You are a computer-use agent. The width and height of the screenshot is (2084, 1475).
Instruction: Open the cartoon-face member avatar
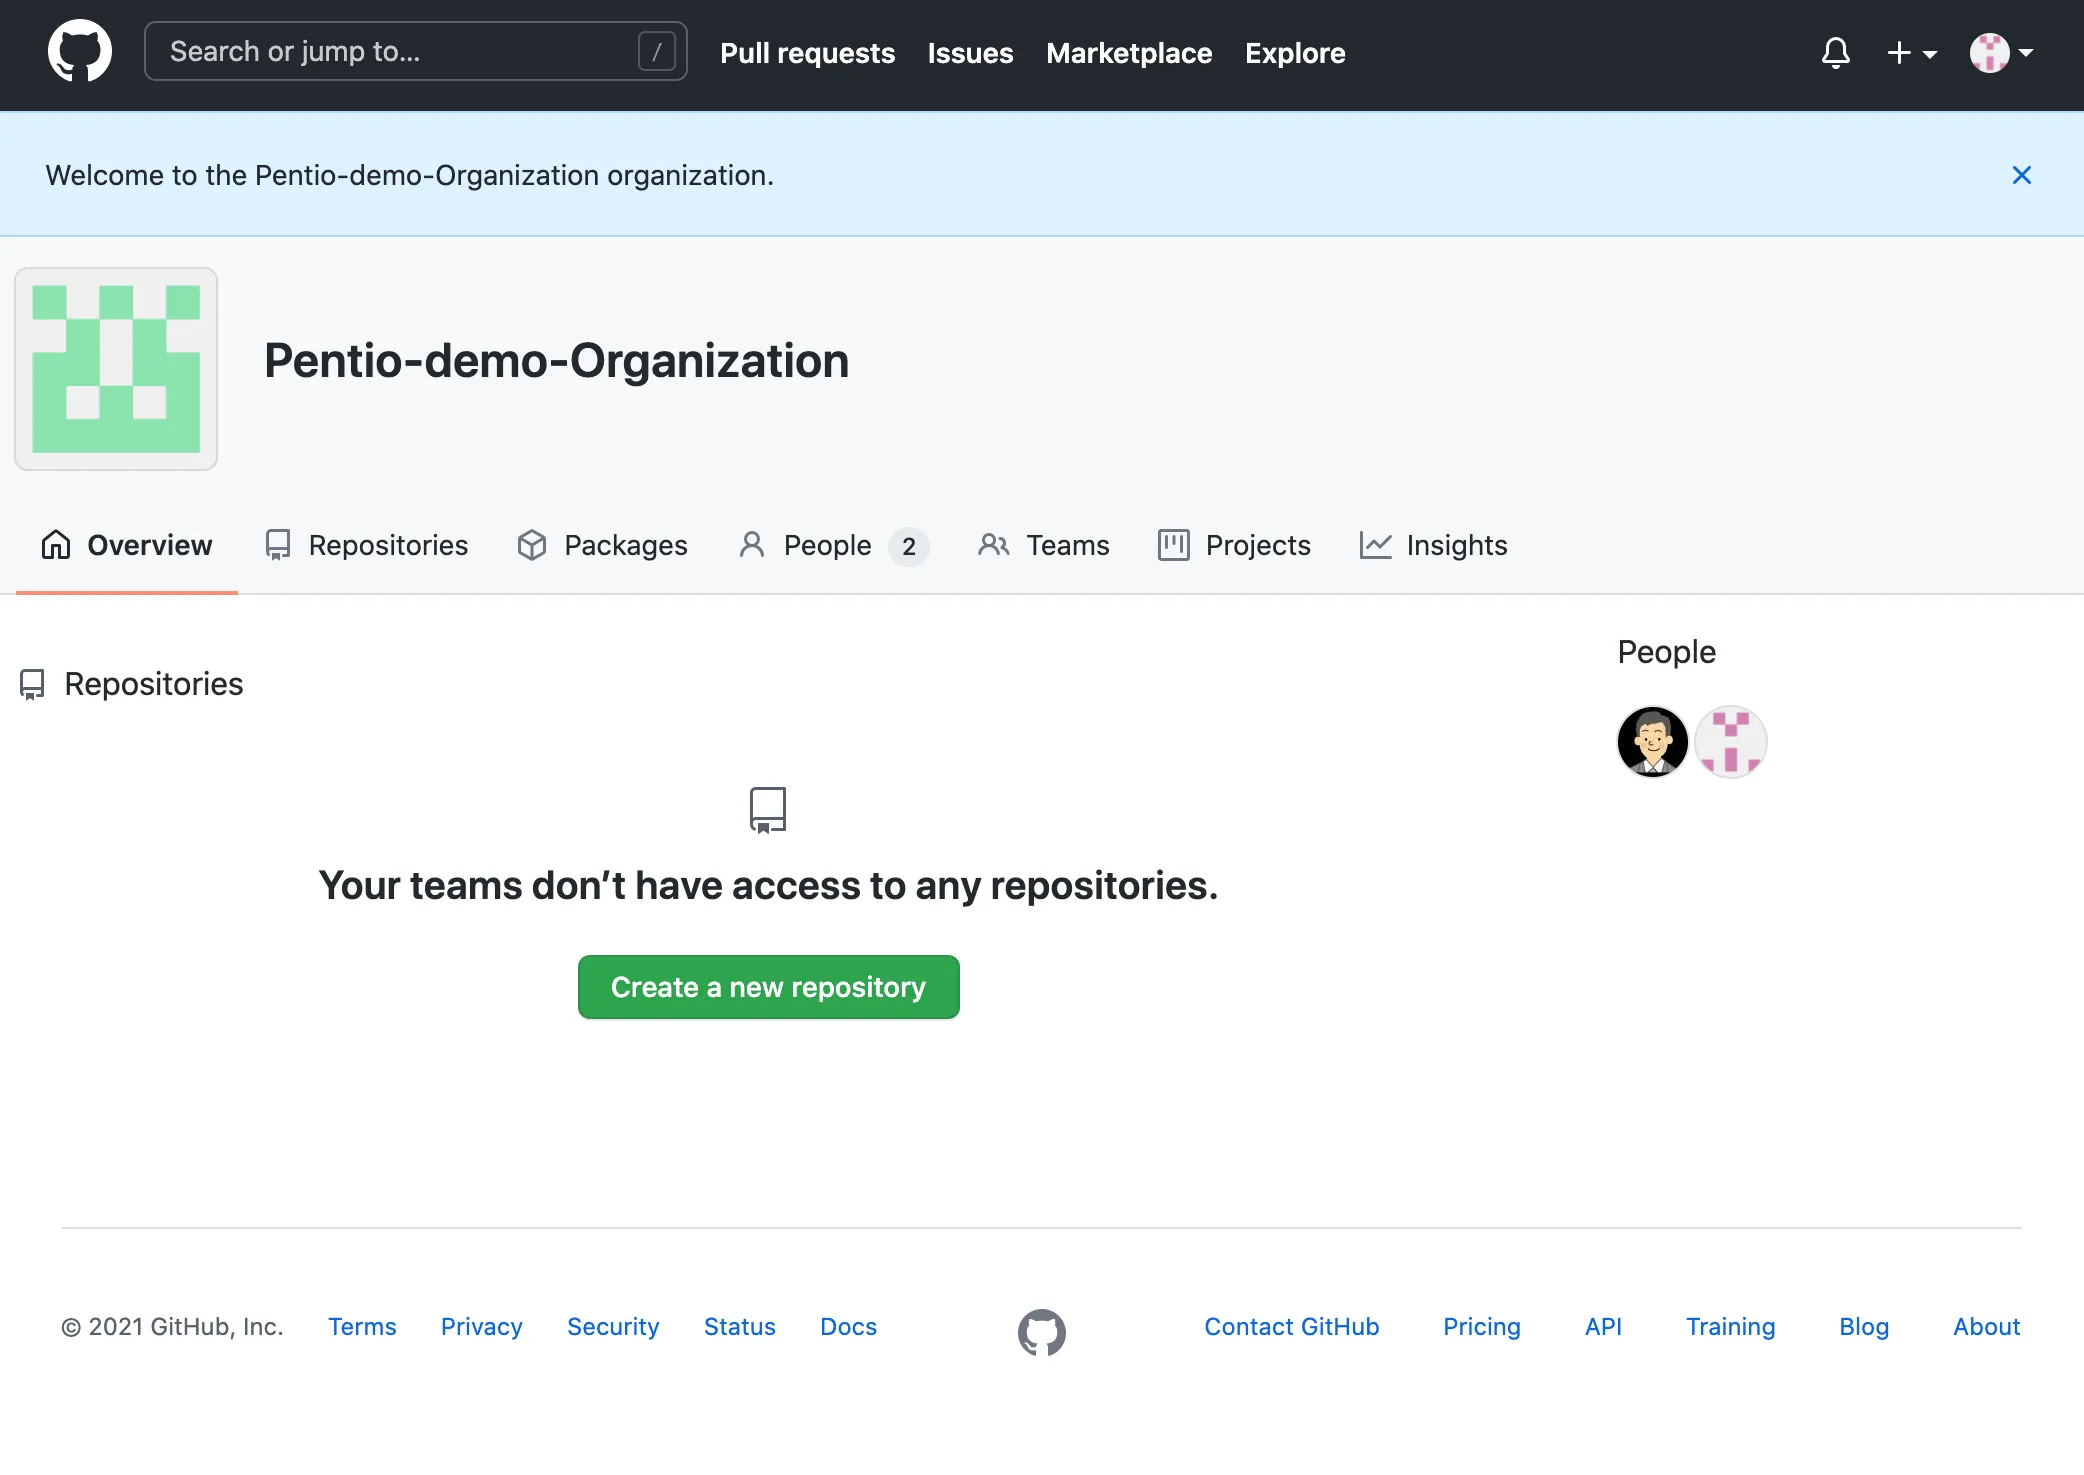click(1652, 742)
